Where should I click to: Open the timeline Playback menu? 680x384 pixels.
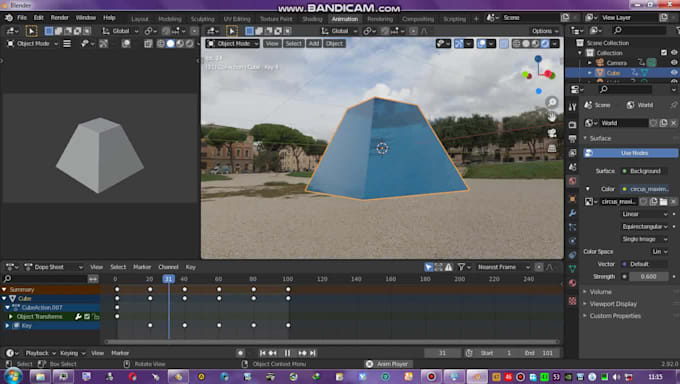[40, 353]
